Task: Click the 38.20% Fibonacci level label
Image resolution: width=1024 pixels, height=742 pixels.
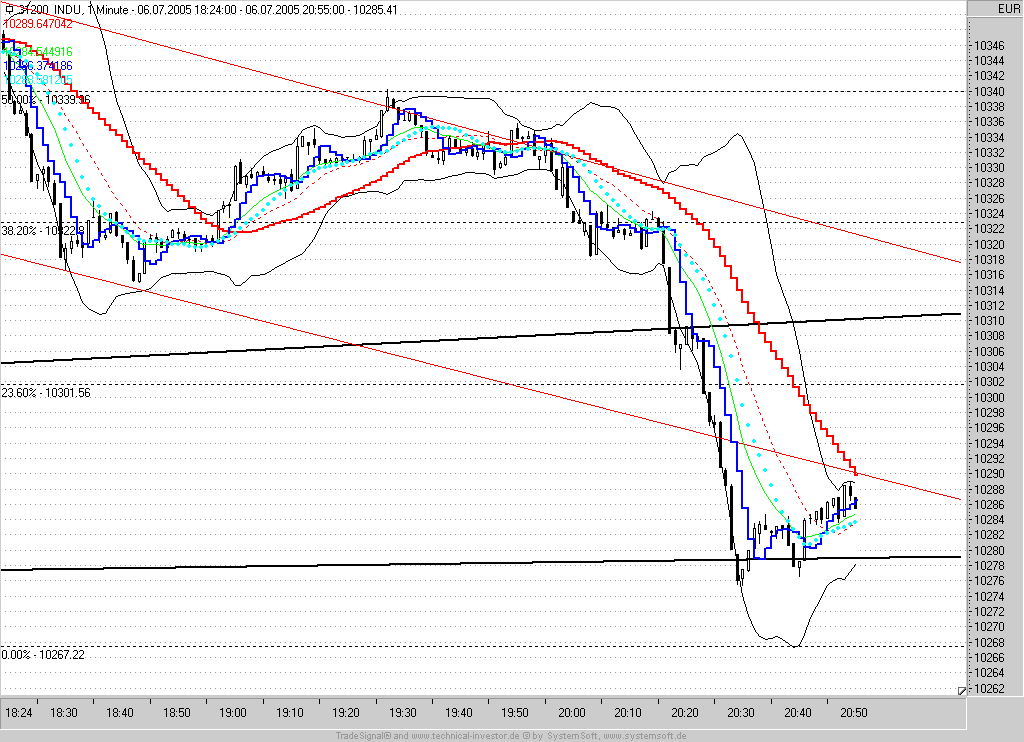Action: 43,231
